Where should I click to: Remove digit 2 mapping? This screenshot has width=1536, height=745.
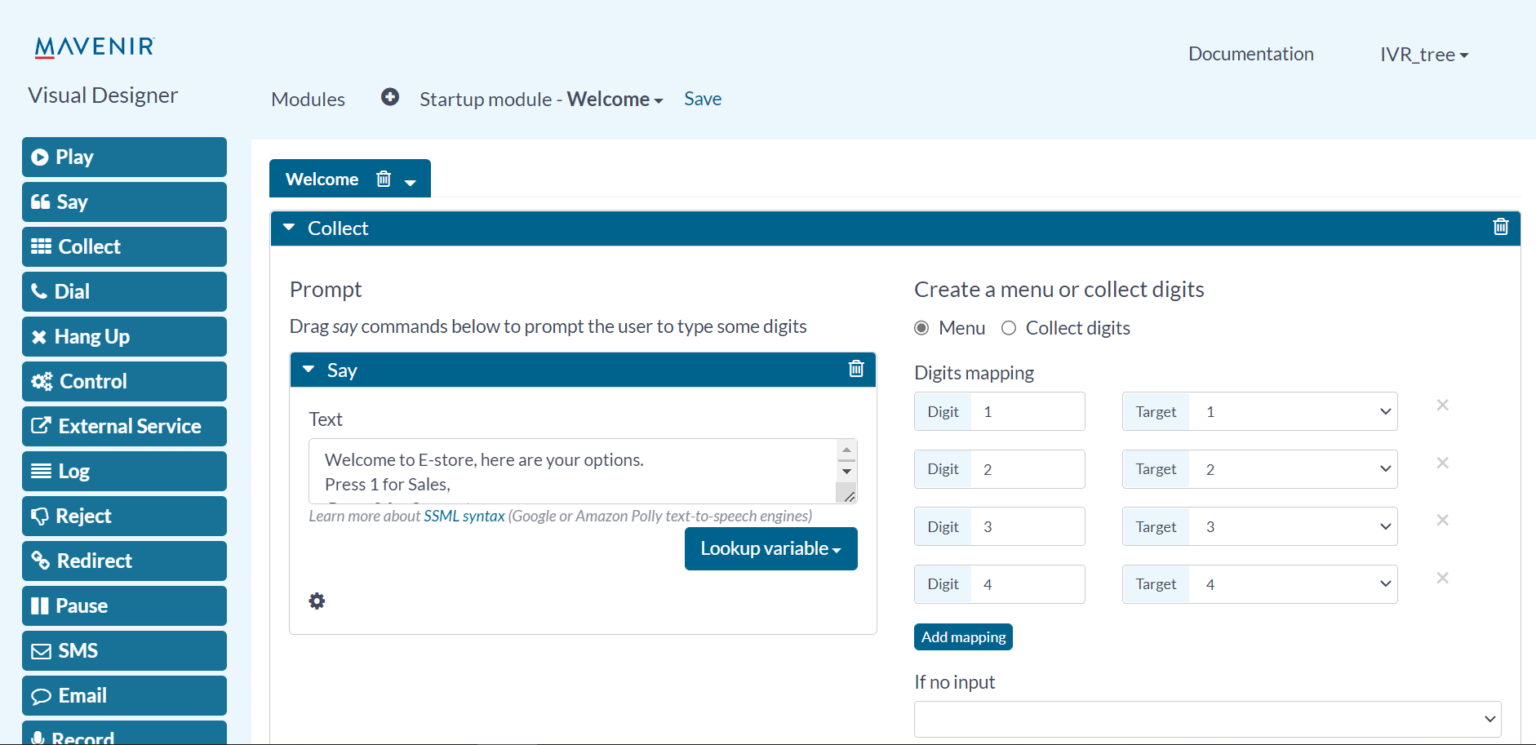tap(1442, 463)
